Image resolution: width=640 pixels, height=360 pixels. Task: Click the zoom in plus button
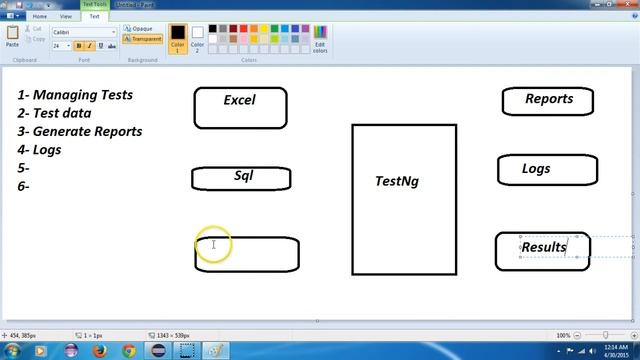coord(634,336)
